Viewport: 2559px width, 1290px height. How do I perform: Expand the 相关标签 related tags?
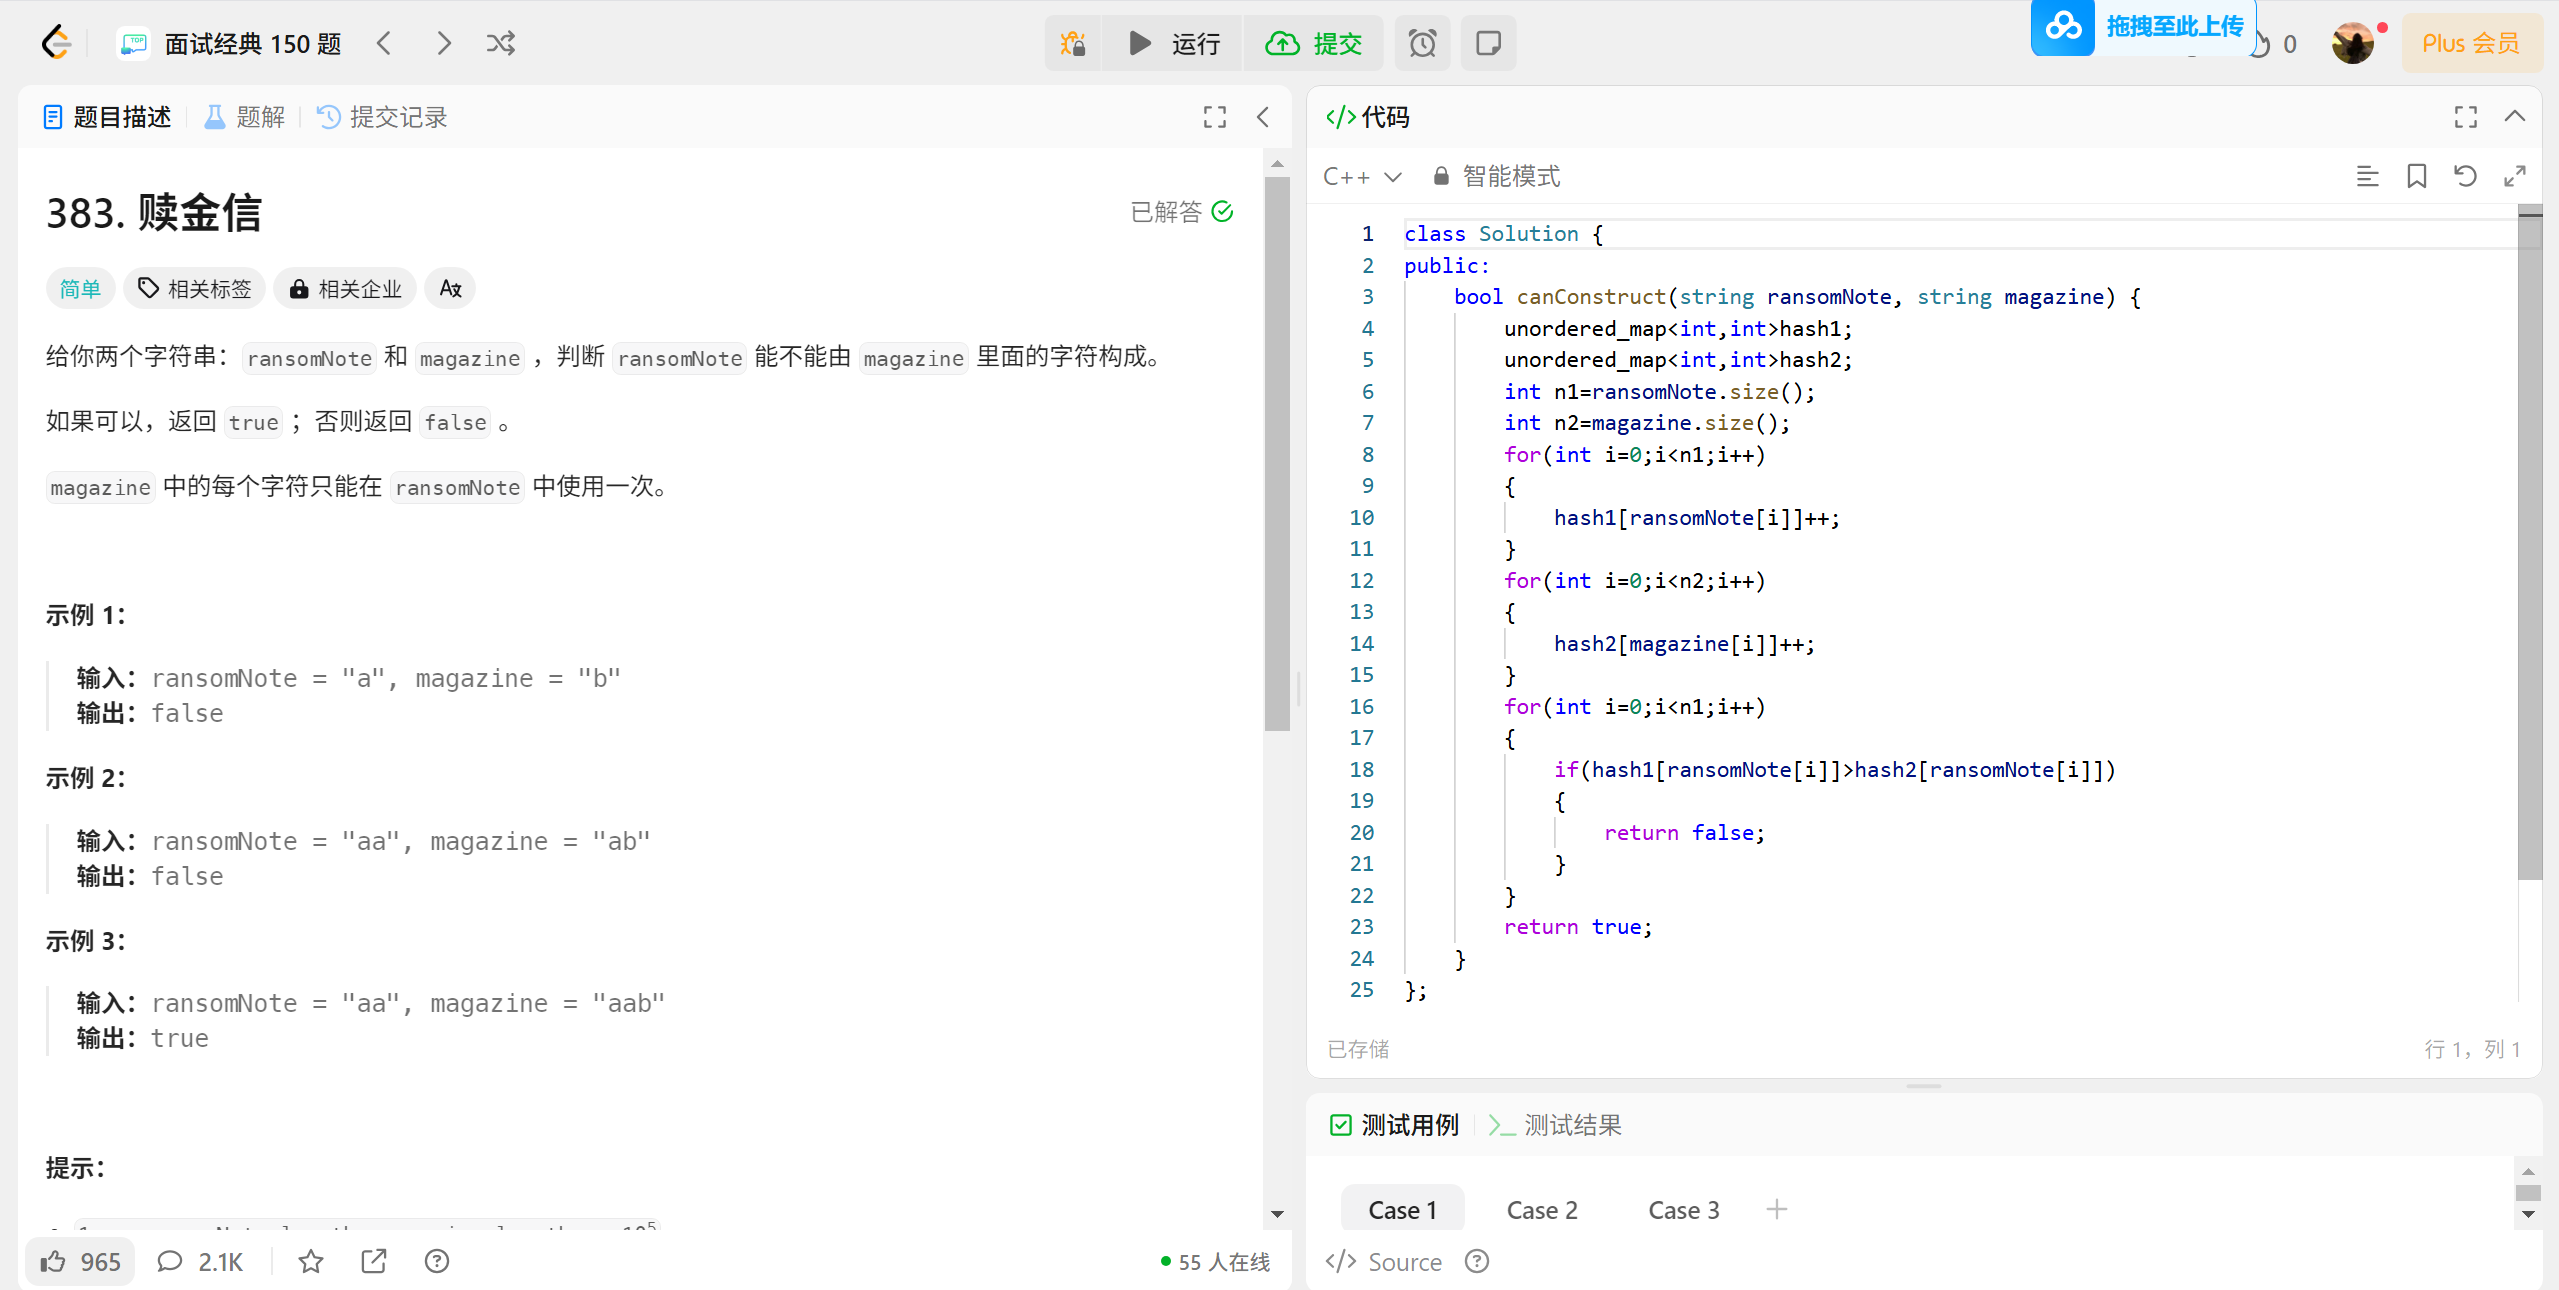[195, 289]
